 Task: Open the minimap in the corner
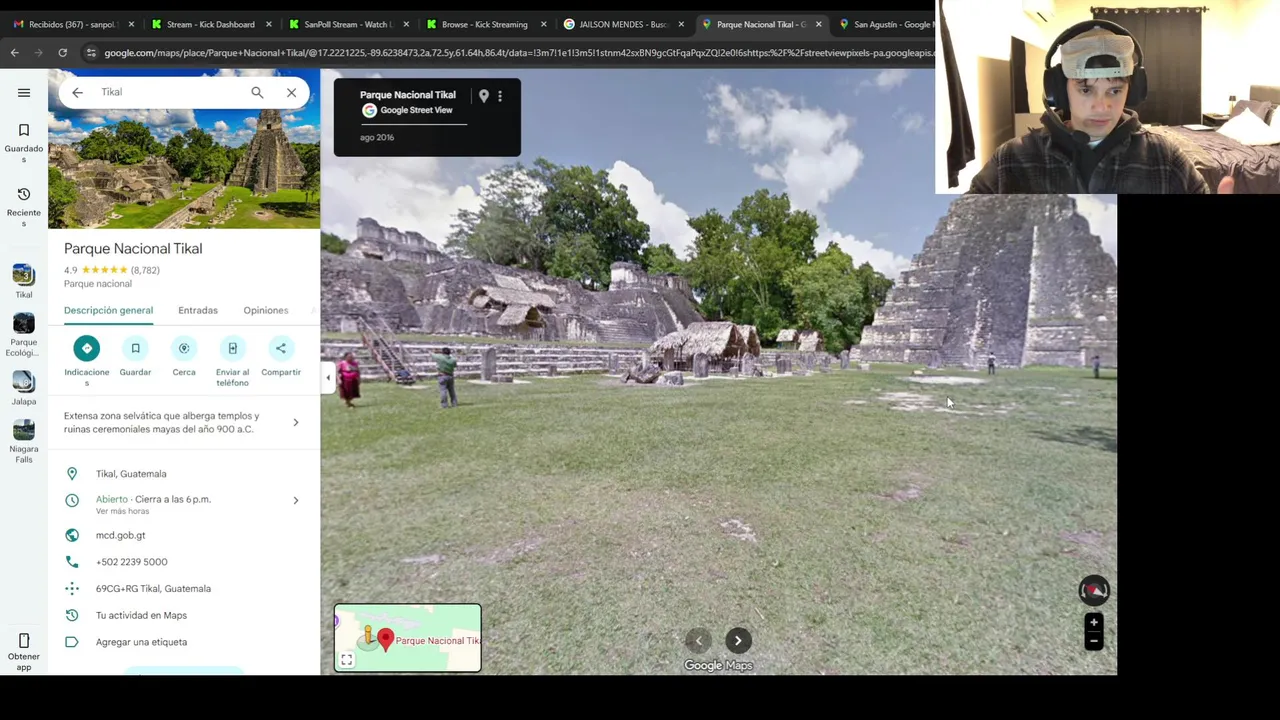point(408,638)
